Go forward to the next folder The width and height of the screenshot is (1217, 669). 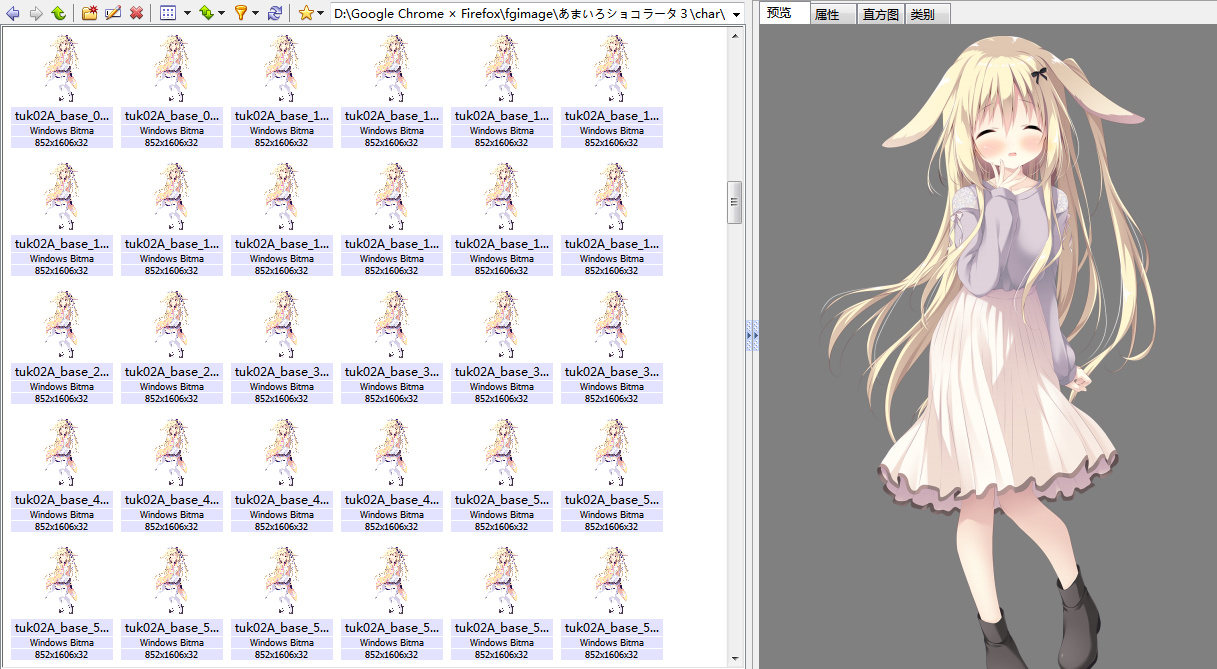click(36, 13)
